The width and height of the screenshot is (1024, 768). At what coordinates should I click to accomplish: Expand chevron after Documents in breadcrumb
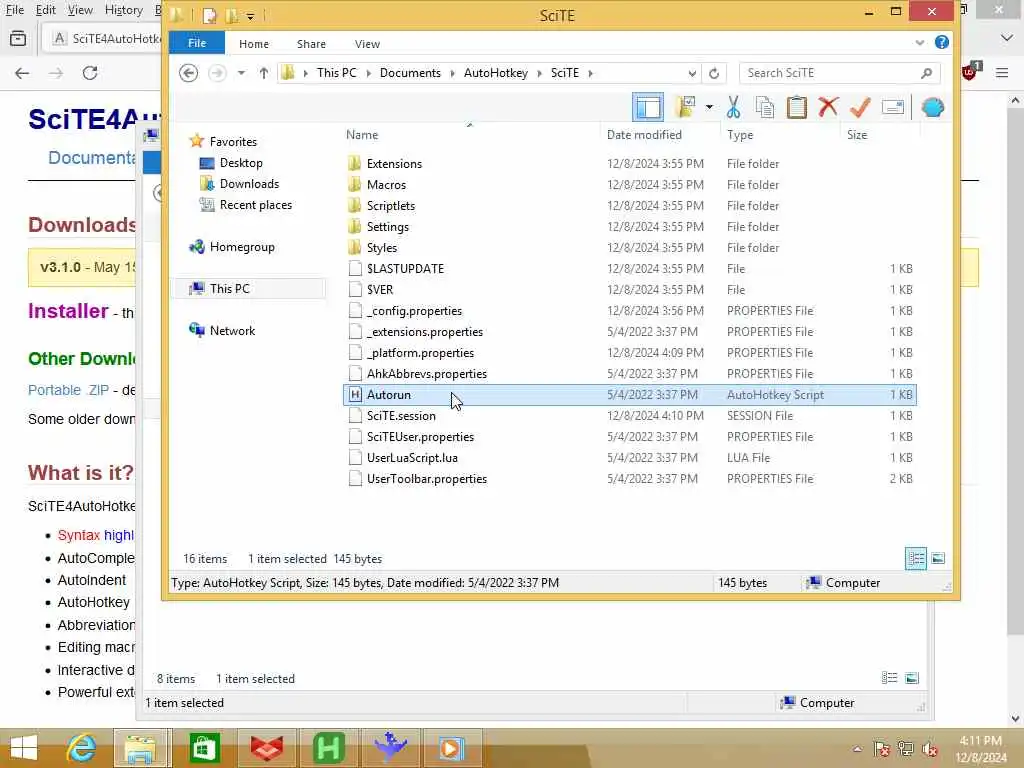coord(453,73)
